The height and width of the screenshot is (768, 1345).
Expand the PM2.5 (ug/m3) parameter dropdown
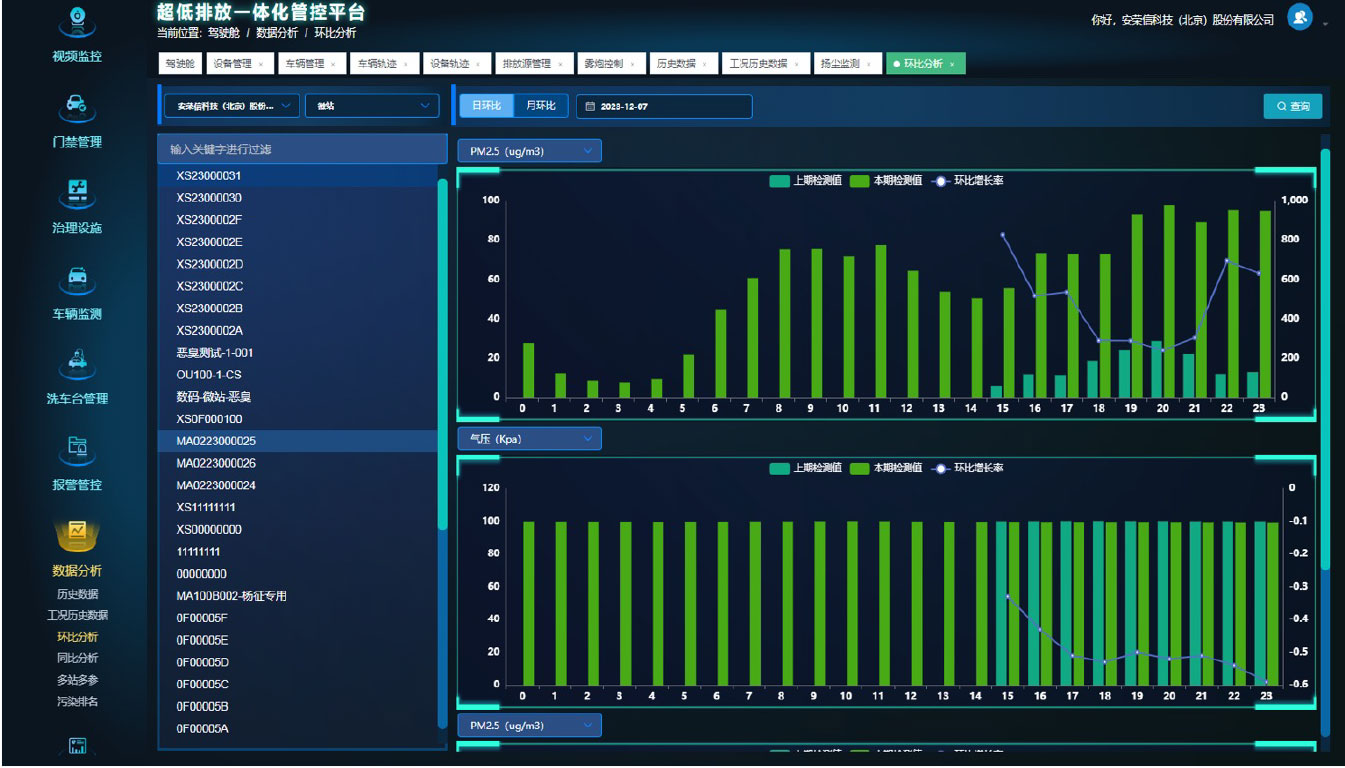tap(530, 151)
